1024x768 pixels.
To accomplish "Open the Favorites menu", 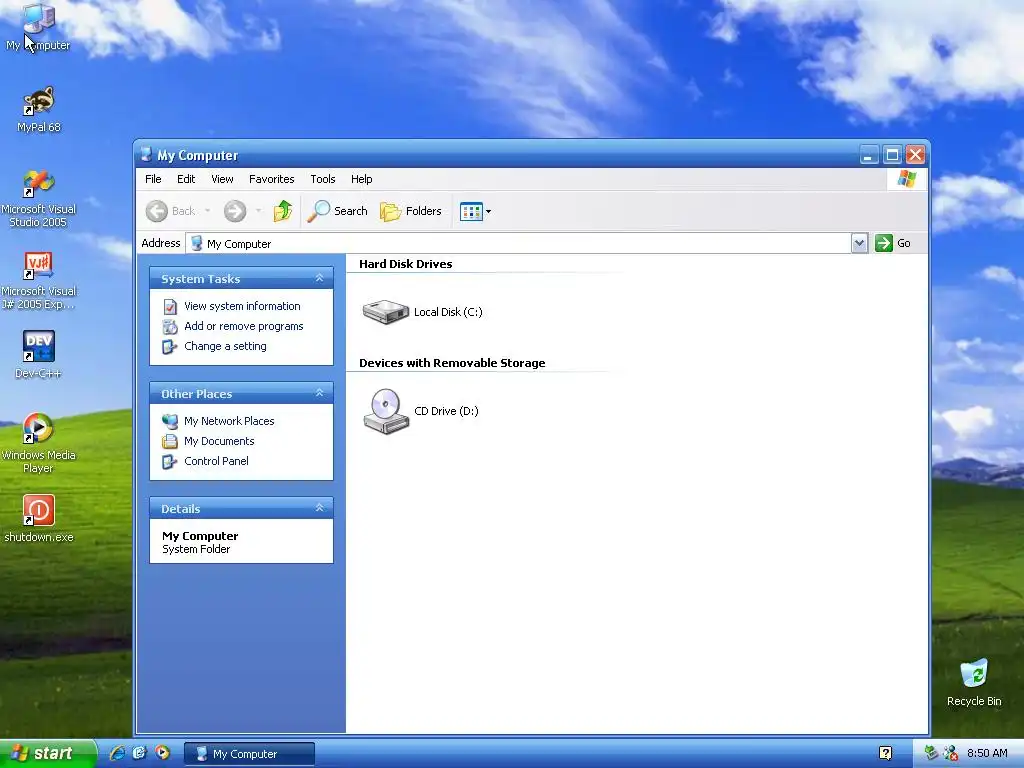I will click(272, 179).
